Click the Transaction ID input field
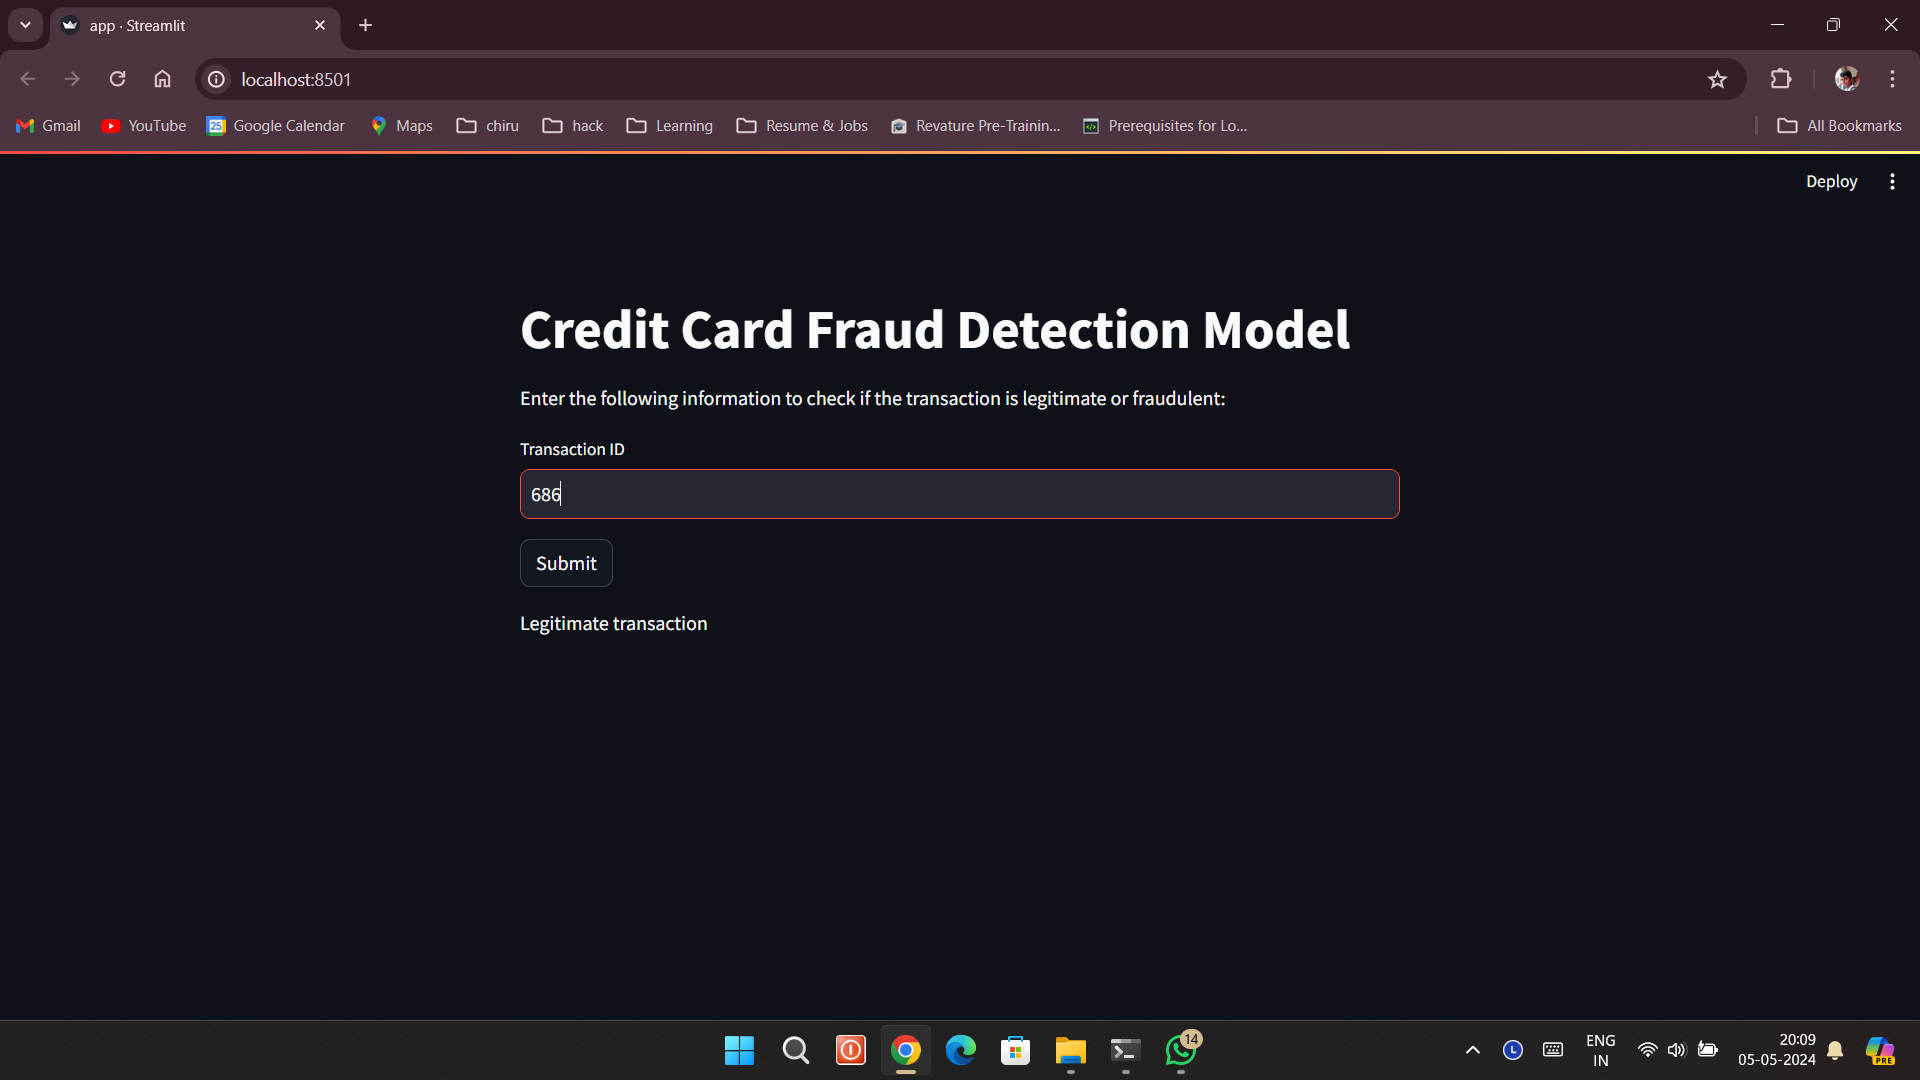Screen dimensions: 1920x1080 (959, 494)
